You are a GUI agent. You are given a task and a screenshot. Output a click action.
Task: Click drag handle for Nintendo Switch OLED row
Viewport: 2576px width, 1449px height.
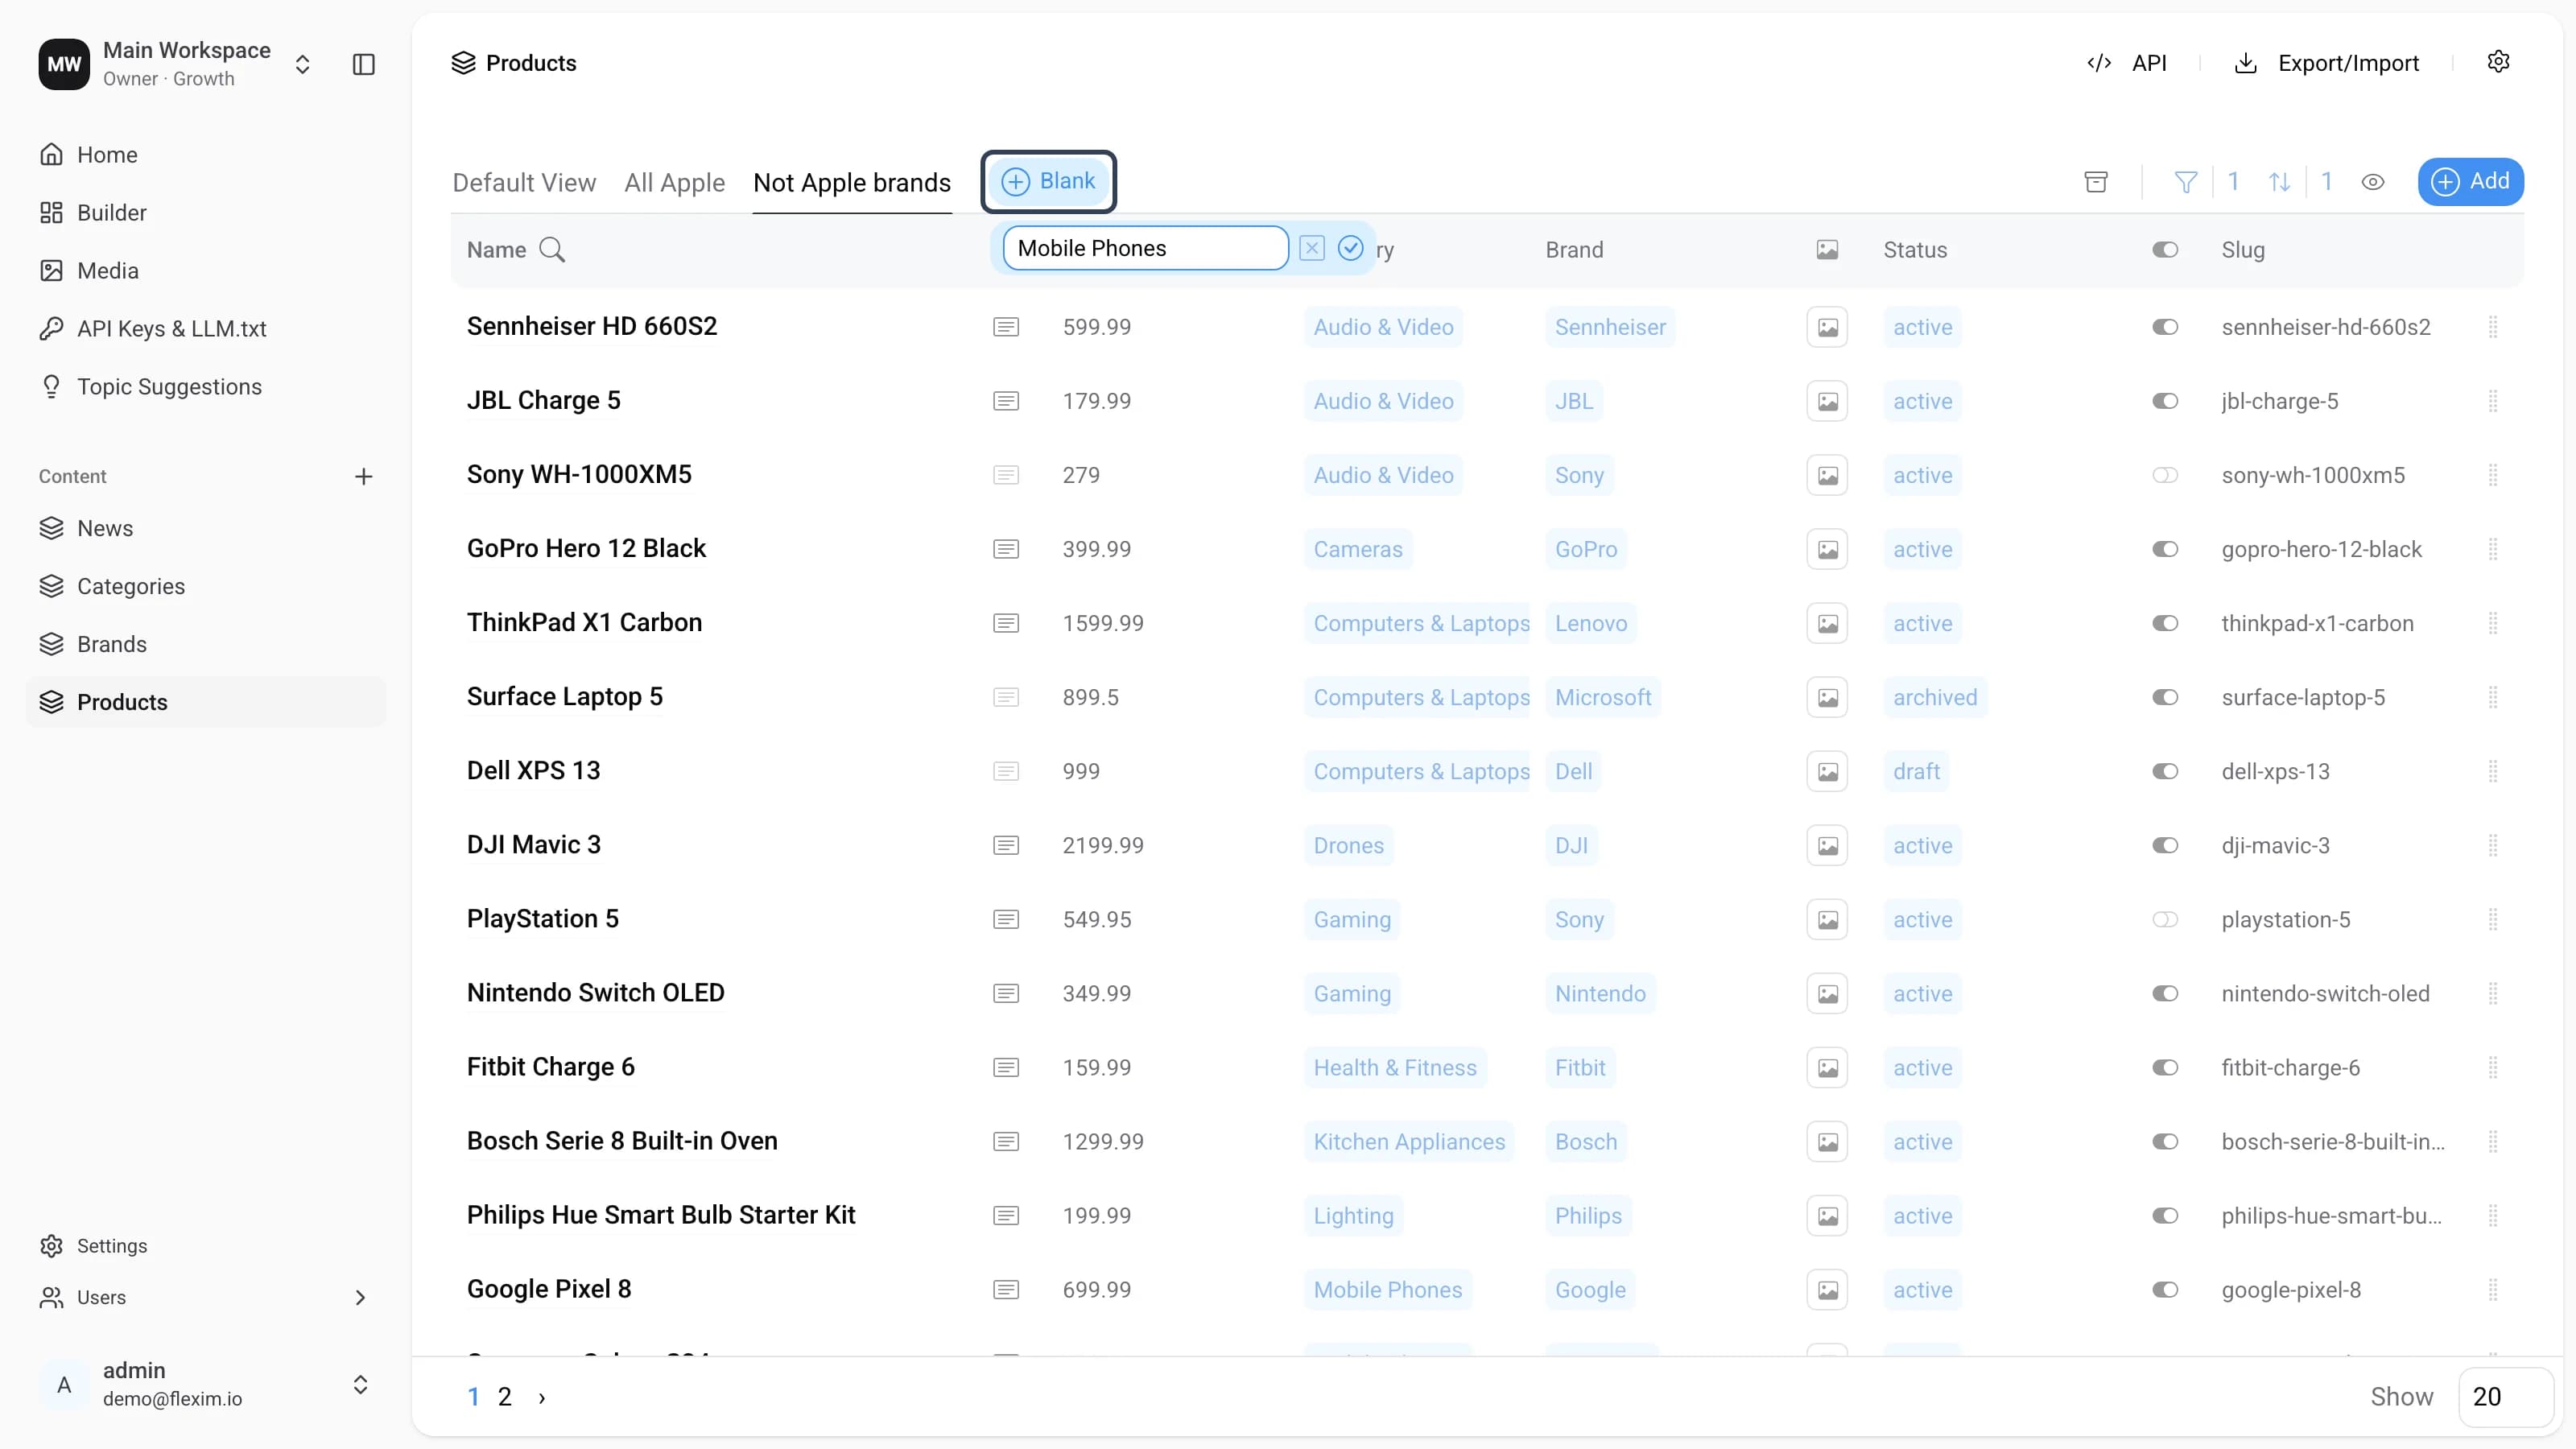[x=2493, y=993]
